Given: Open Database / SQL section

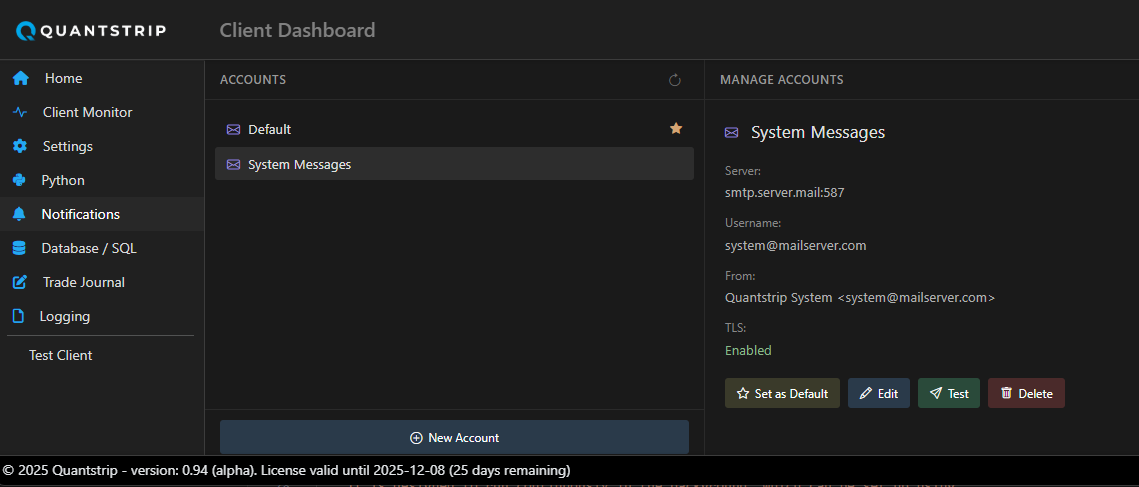Looking at the screenshot, I should [102, 248].
